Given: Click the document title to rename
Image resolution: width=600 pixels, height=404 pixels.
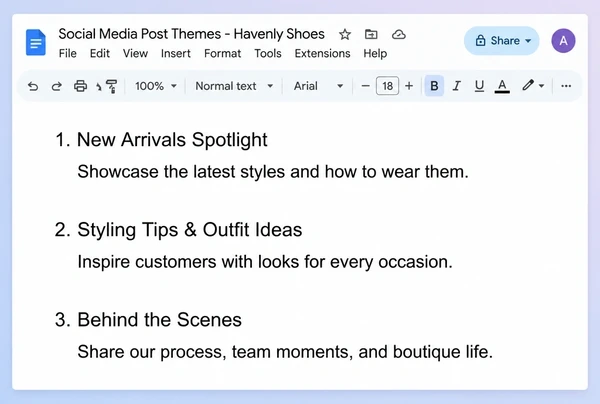Looking at the screenshot, I should [x=191, y=34].
